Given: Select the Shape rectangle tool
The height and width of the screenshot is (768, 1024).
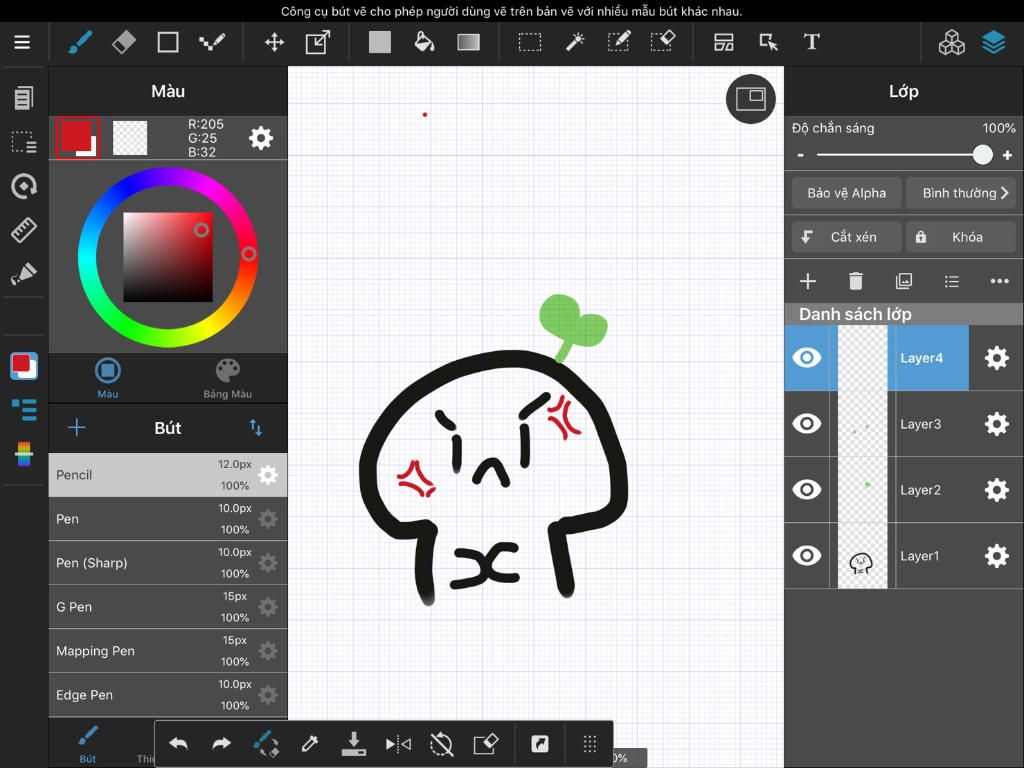Looking at the screenshot, I should pos(168,42).
